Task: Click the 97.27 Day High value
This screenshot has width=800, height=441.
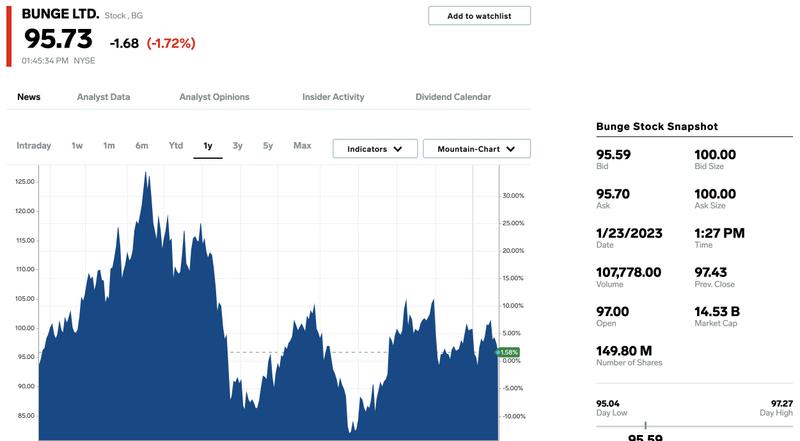Action: [782, 404]
